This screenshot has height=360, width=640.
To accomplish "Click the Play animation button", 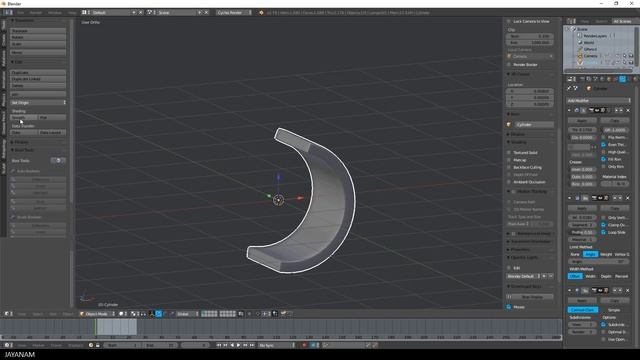I will (x=238, y=345).
